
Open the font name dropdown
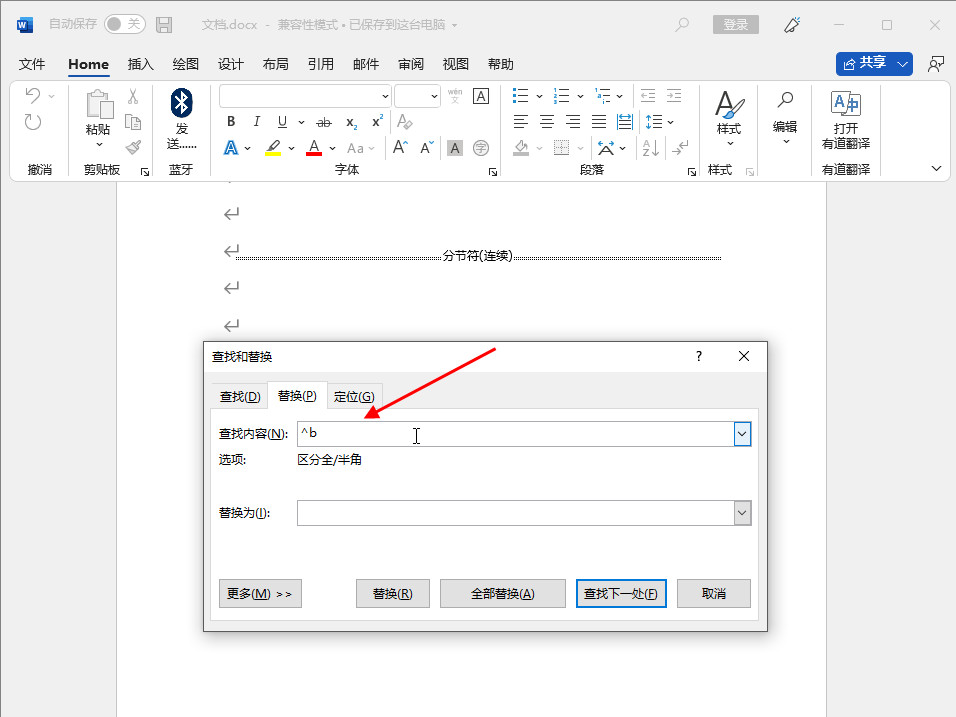(x=385, y=96)
